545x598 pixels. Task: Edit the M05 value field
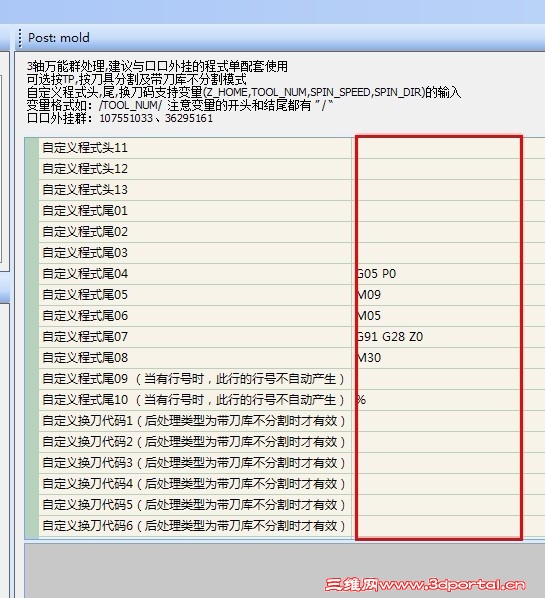point(449,316)
